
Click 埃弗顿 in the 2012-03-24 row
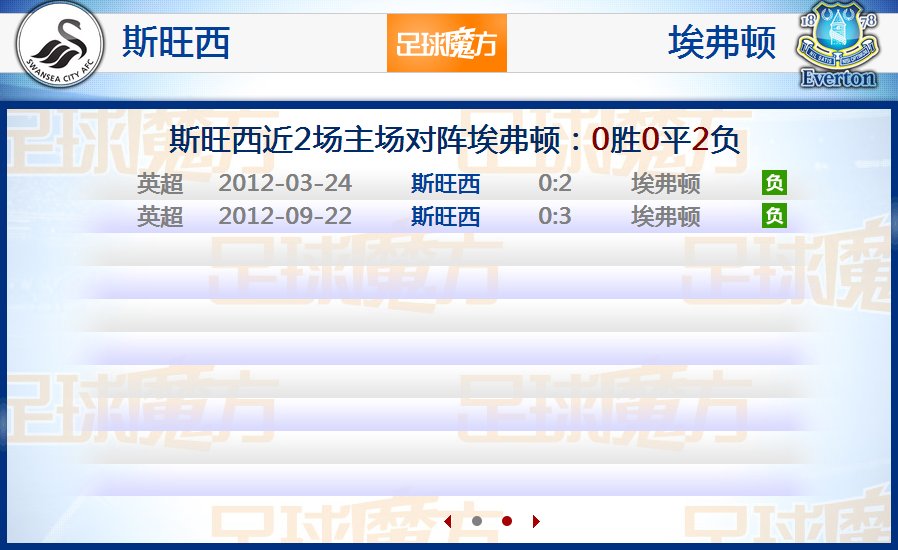[665, 184]
